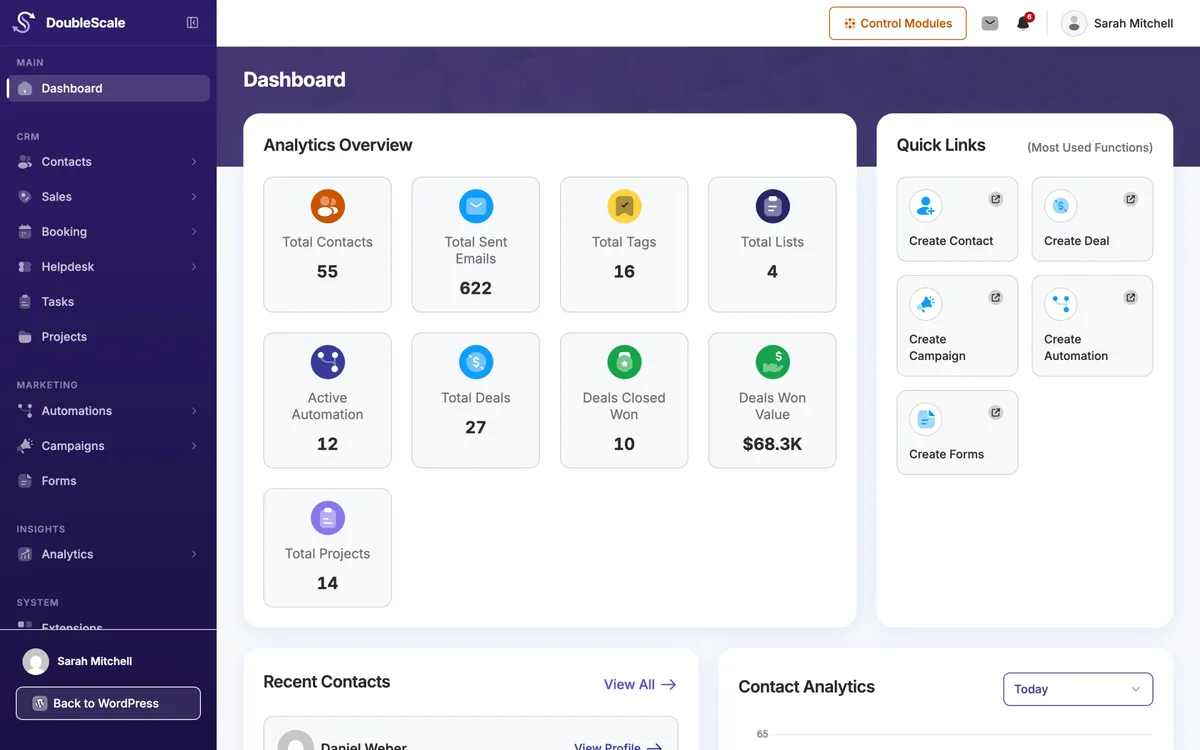Image resolution: width=1200 pixels, height=750 pixels.
Task: Click external-link icon on Create Forms card
Action: pyautogui.click(x=996, y=412)
